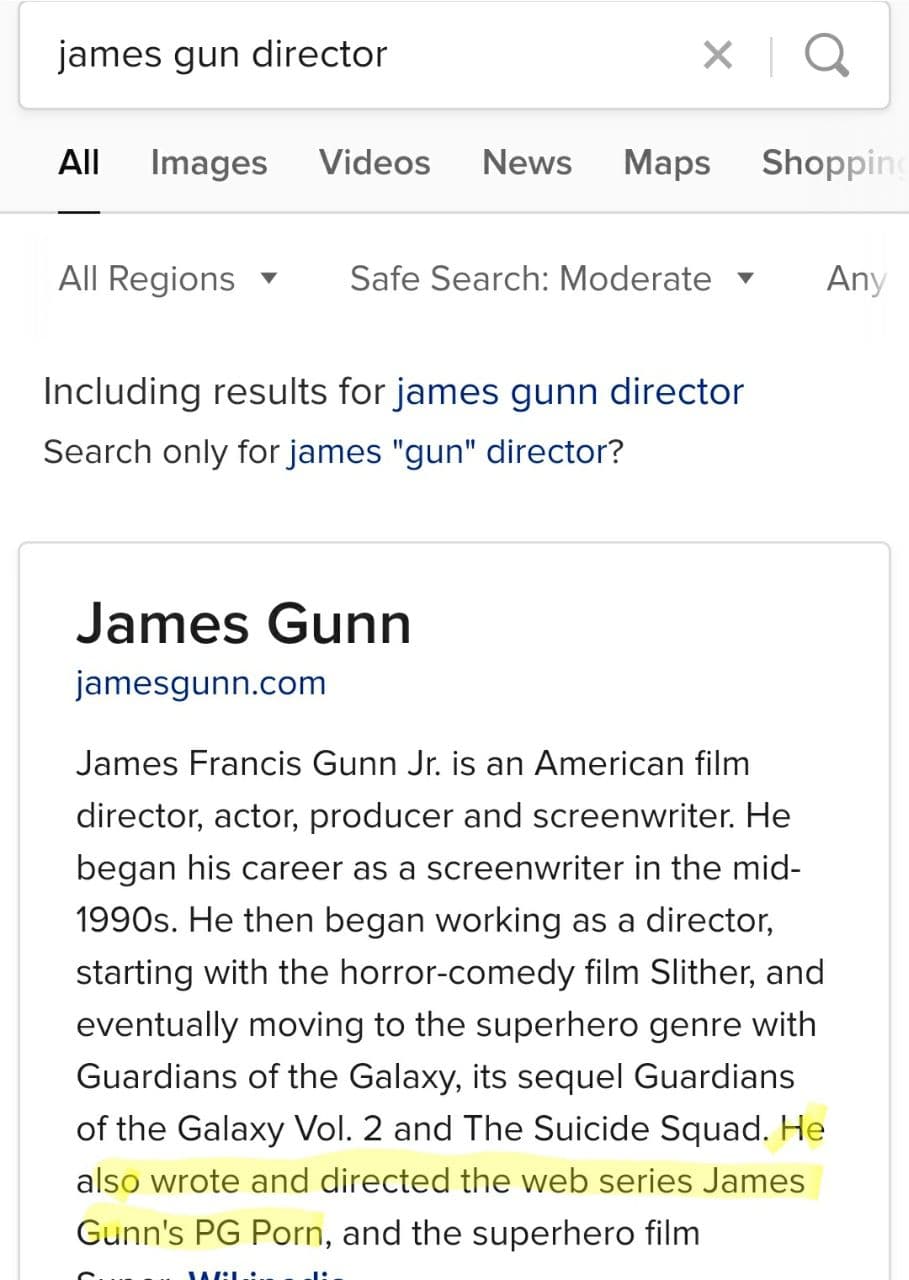Switch to the Images tab

209,162
